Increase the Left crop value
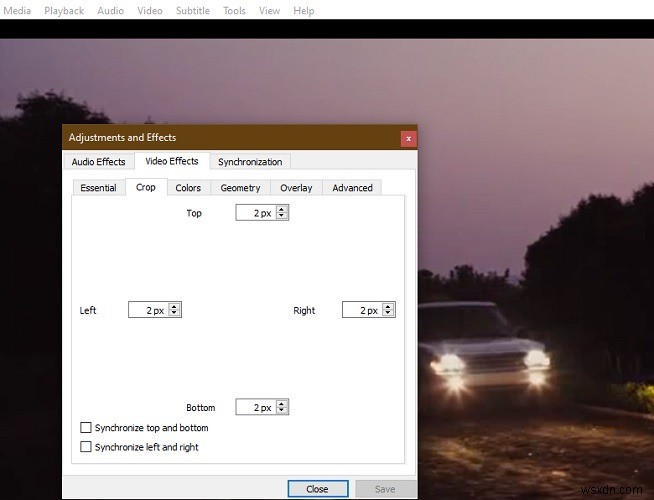This screenshot has width=654, height=500. 174,306
